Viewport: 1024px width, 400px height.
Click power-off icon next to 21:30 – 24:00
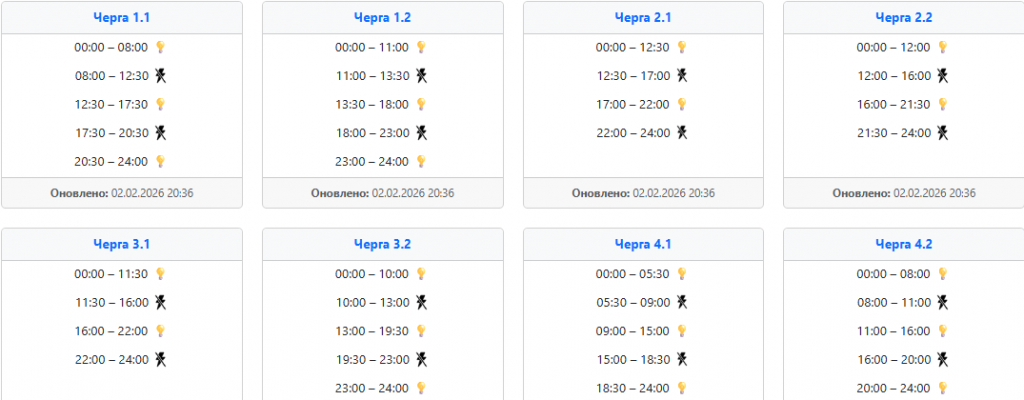click(x=943, y=132)
